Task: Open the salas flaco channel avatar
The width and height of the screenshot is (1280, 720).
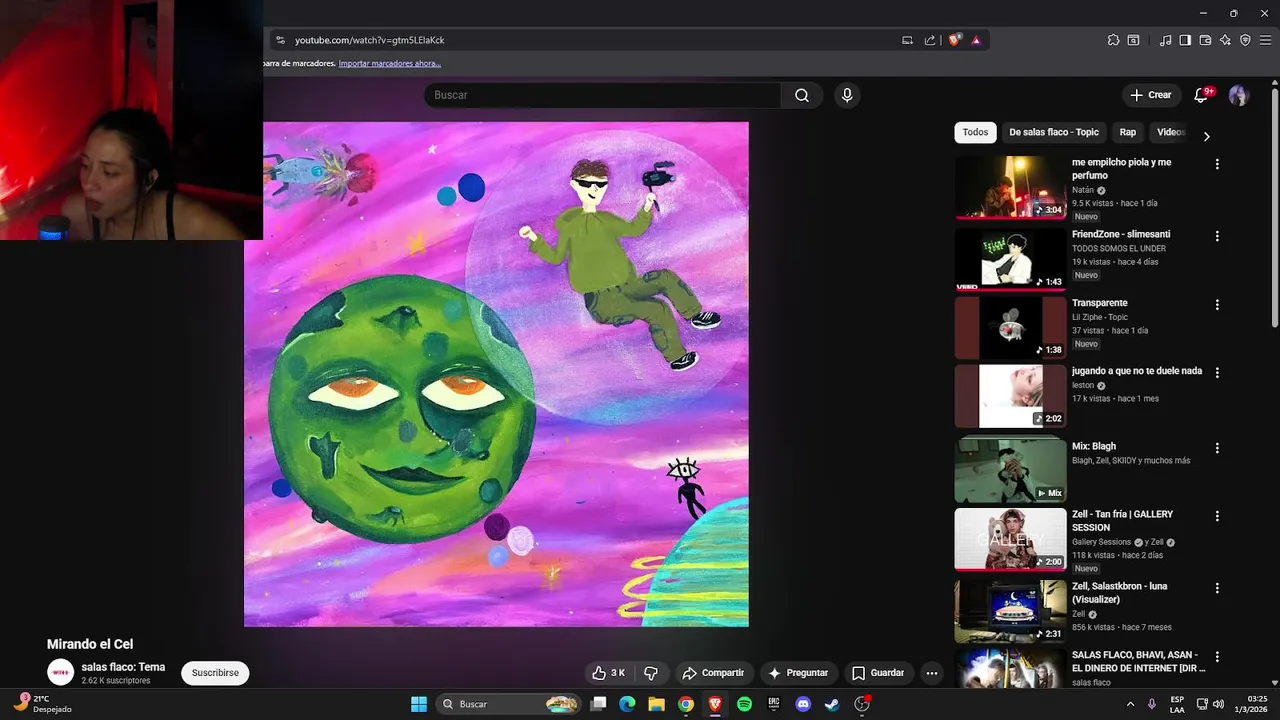Action: coord(60,673)
